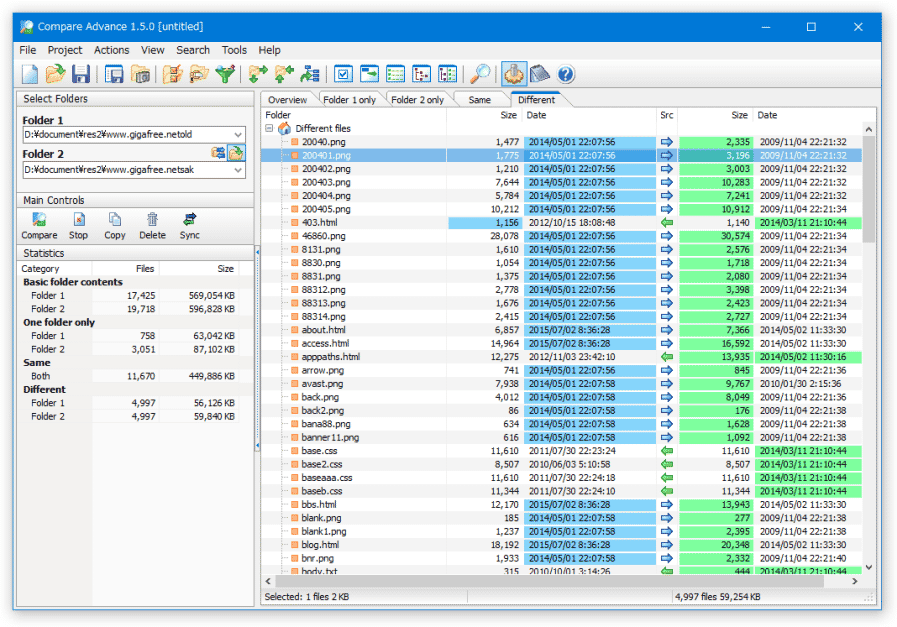Open the View menu
Image resolution: width=897 pixels, height=627 pixels.
tap(153, 50)
